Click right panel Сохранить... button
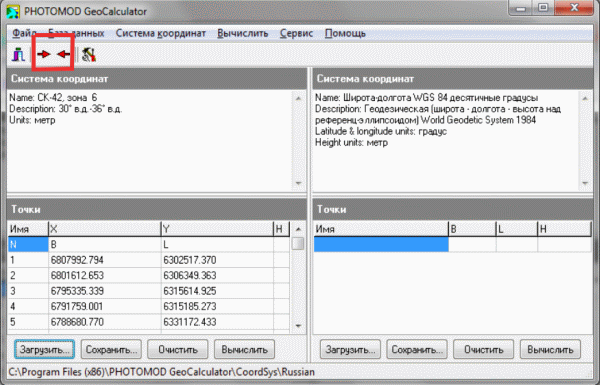This screenshot has height=385, width=600. 417,349
